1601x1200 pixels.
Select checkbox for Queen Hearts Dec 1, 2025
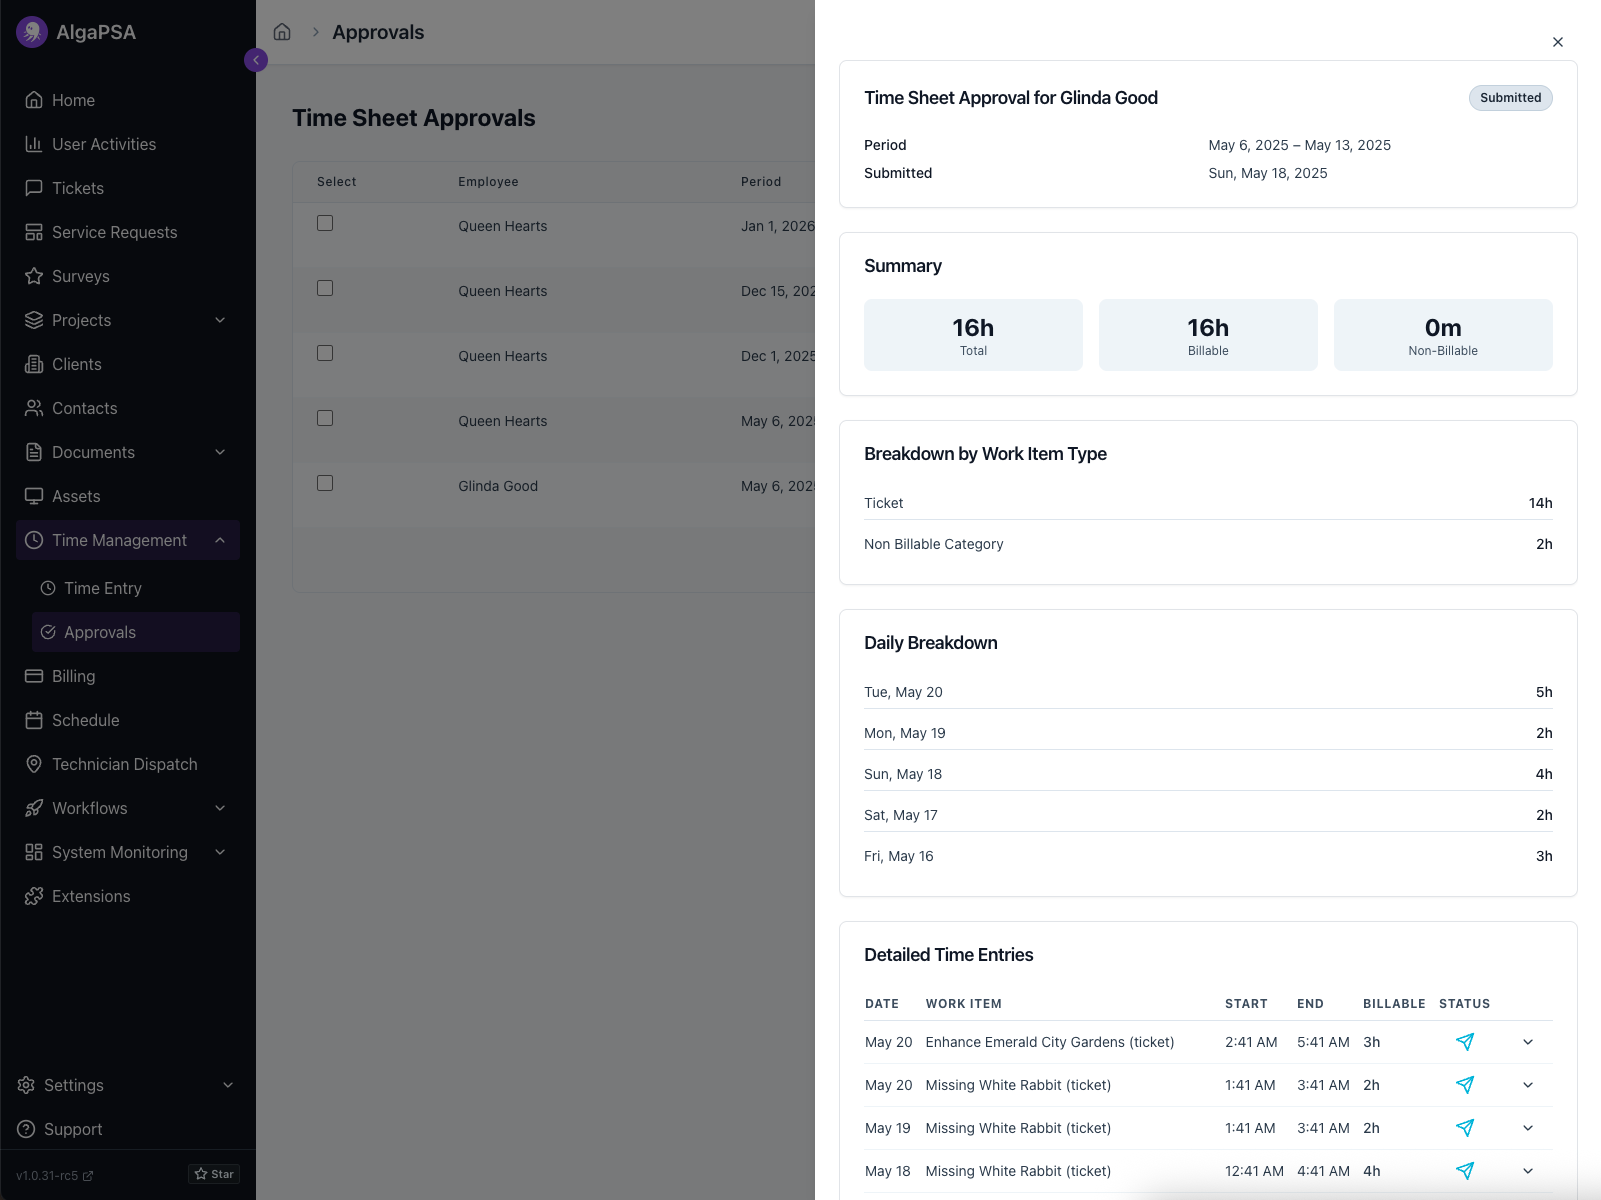(x=325, y=353)
